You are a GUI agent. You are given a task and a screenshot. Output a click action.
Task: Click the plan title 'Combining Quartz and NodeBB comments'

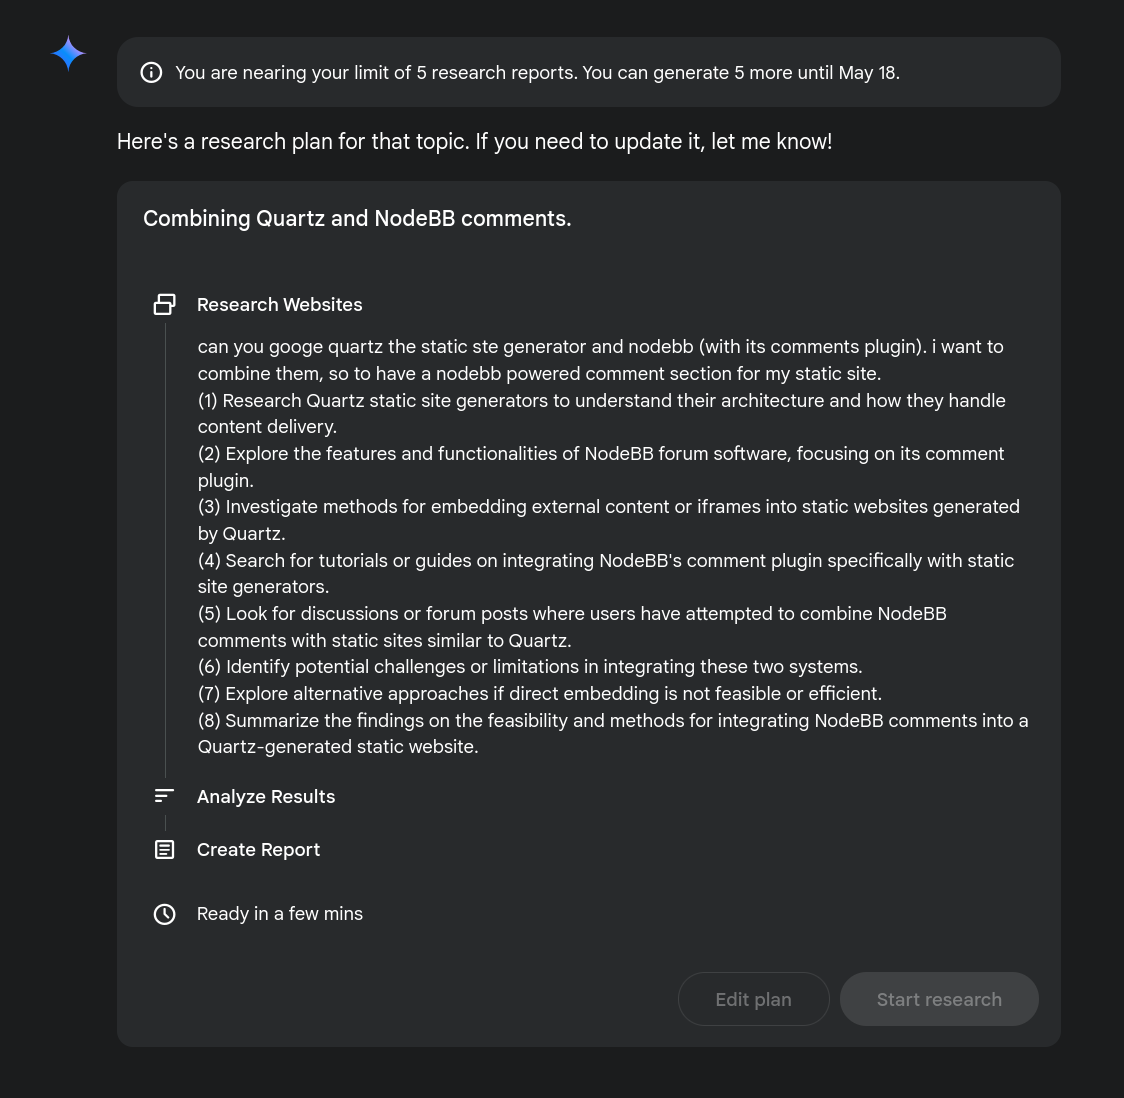[357, 219]
